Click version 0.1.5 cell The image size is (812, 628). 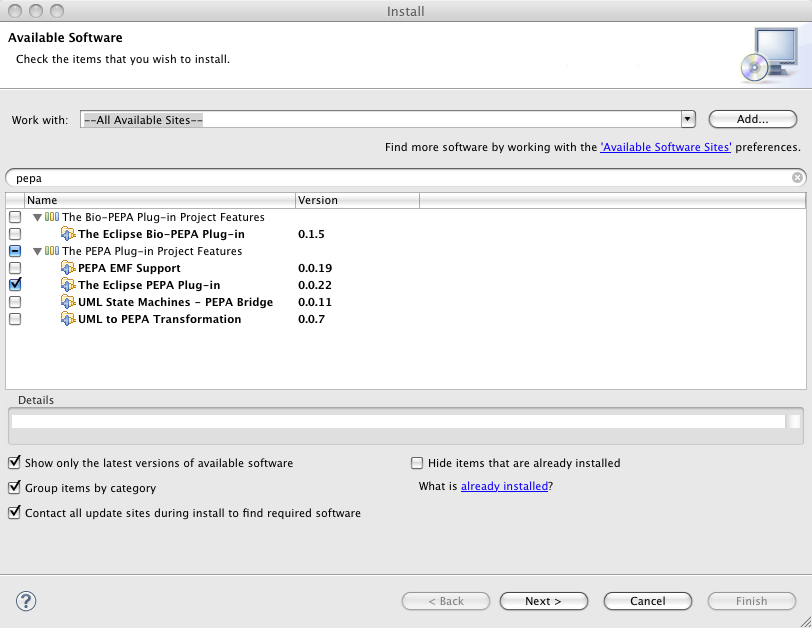[x=311, y=234]
